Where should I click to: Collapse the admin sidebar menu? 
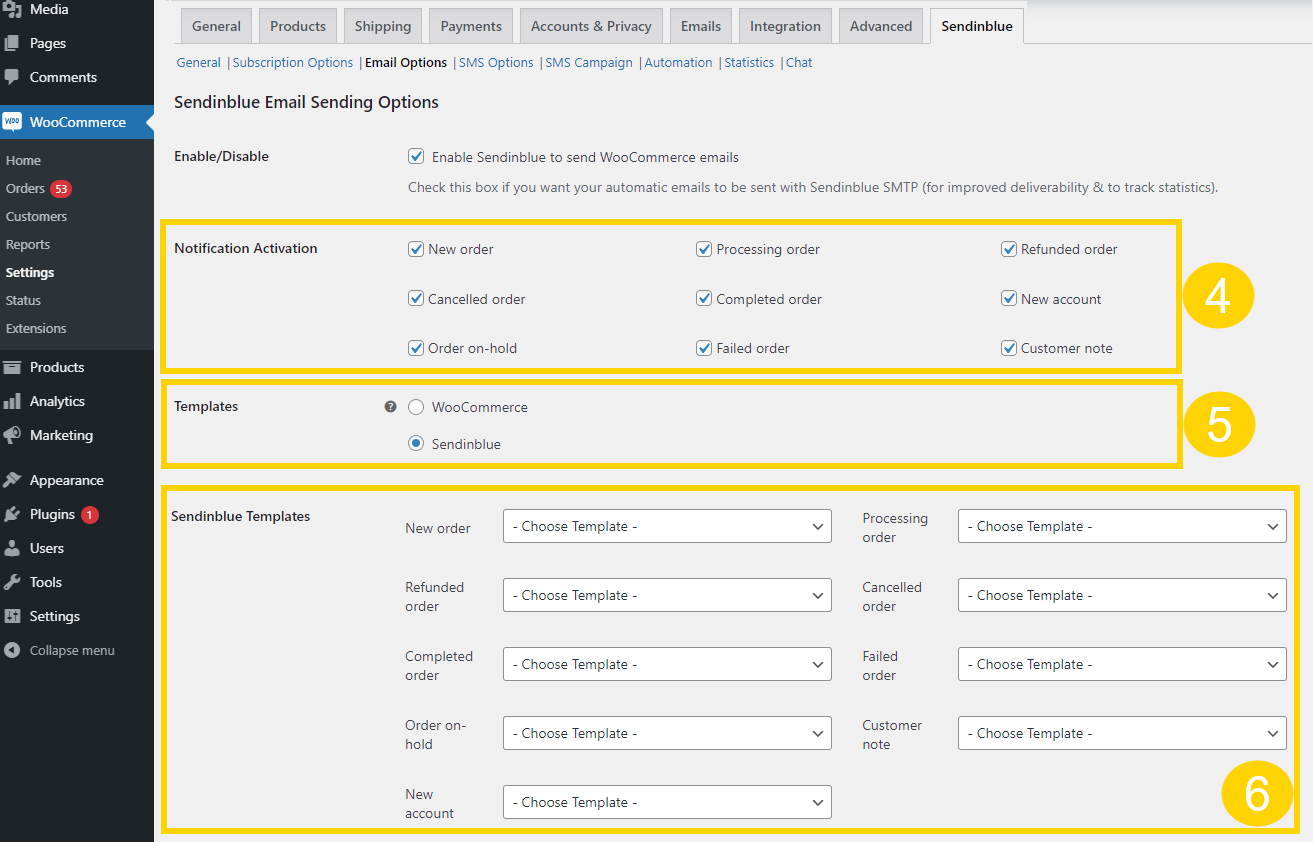[x=60, y=650]
